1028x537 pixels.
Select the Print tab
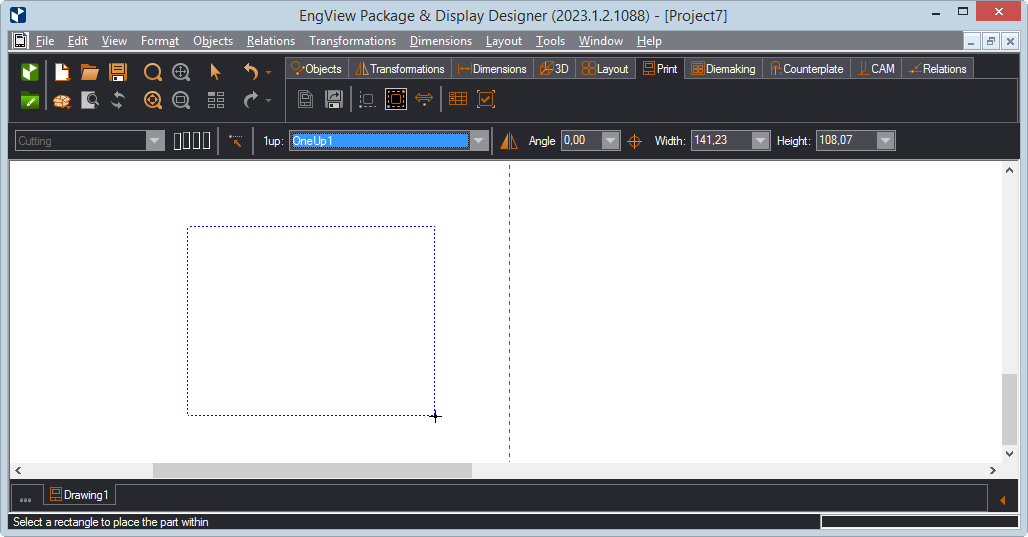tap(660, 69)
